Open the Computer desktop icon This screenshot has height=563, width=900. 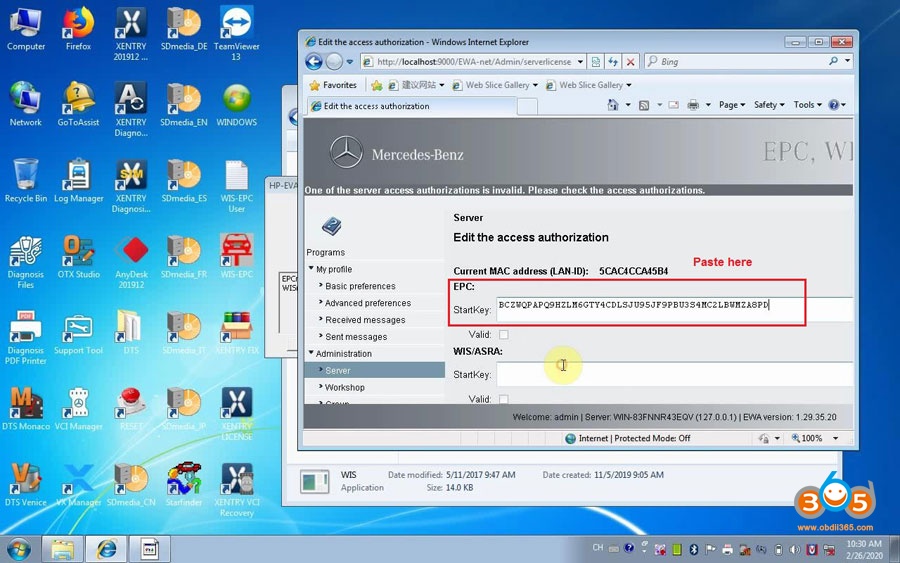[25, 29]
